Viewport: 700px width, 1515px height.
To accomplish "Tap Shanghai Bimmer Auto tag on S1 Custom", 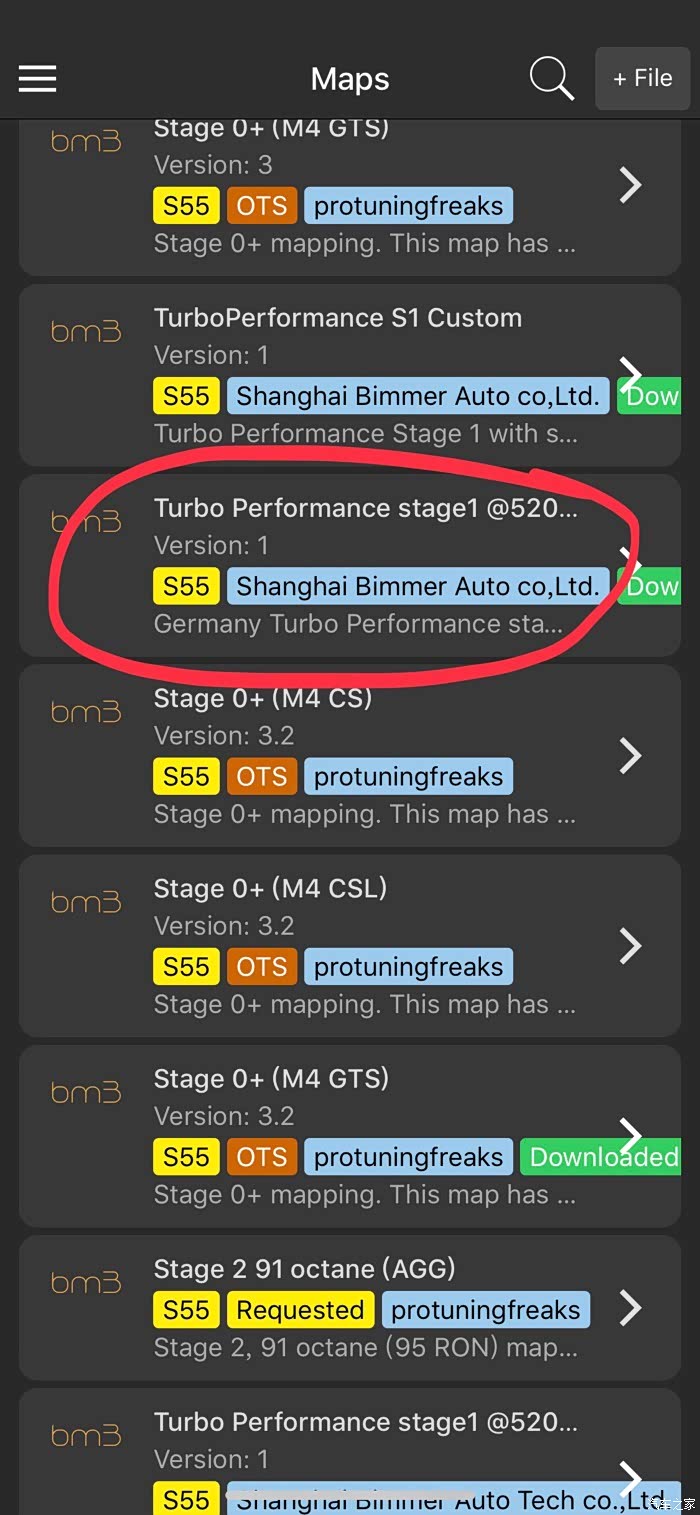I will (418, 396).
